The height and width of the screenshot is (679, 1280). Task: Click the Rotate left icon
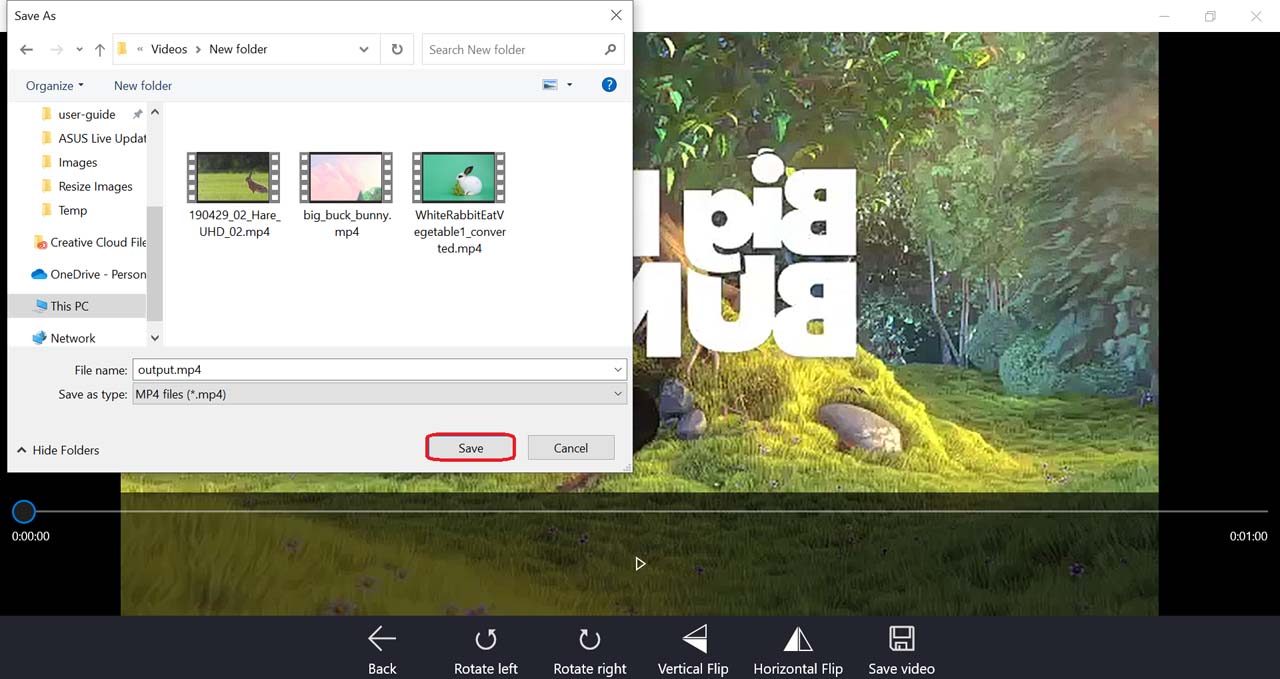click(x=486, y=639)
